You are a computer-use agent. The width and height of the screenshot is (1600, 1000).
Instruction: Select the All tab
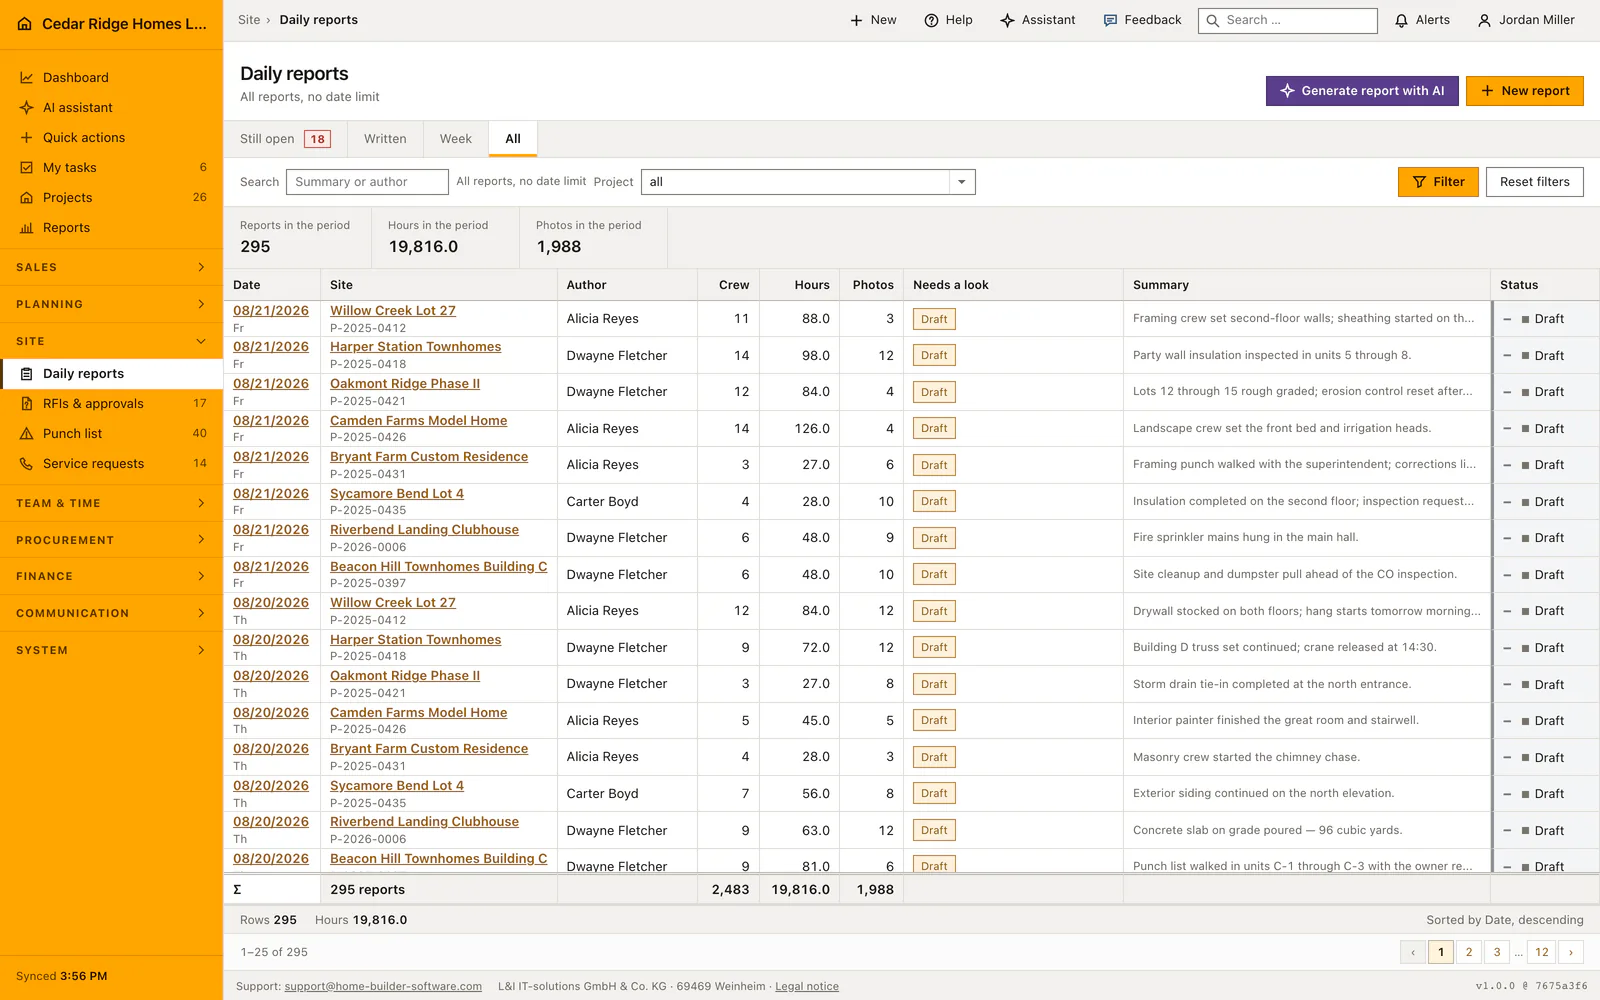point(513,139)
